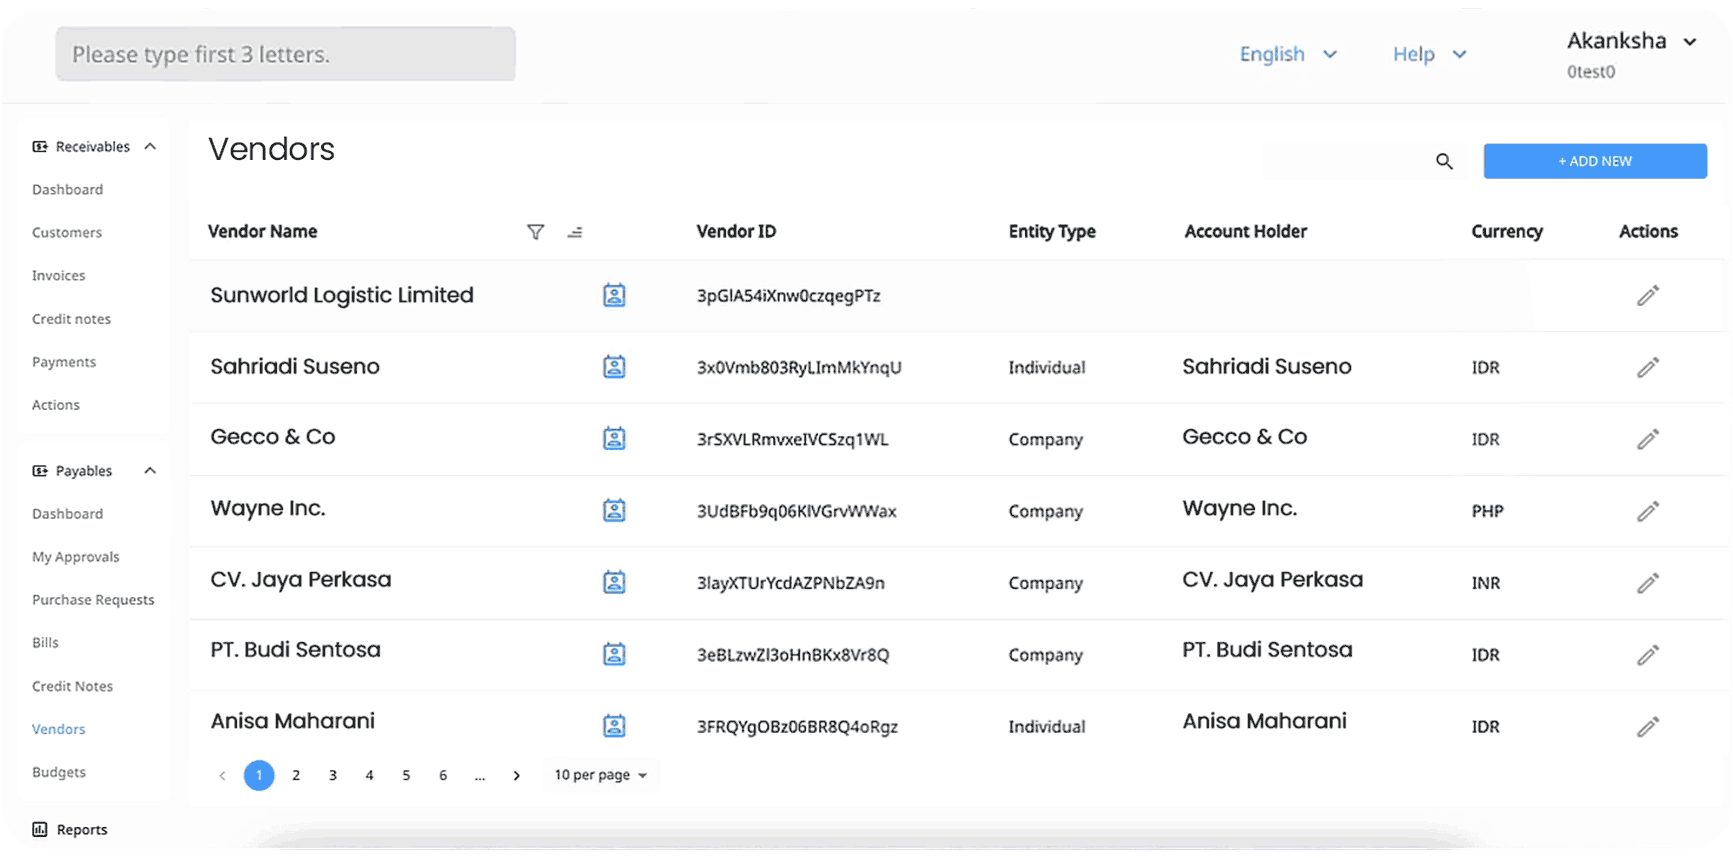Click the + ADD NEW vendor button
Screen dimensions: 1733x858
[x=1595, y=161]
